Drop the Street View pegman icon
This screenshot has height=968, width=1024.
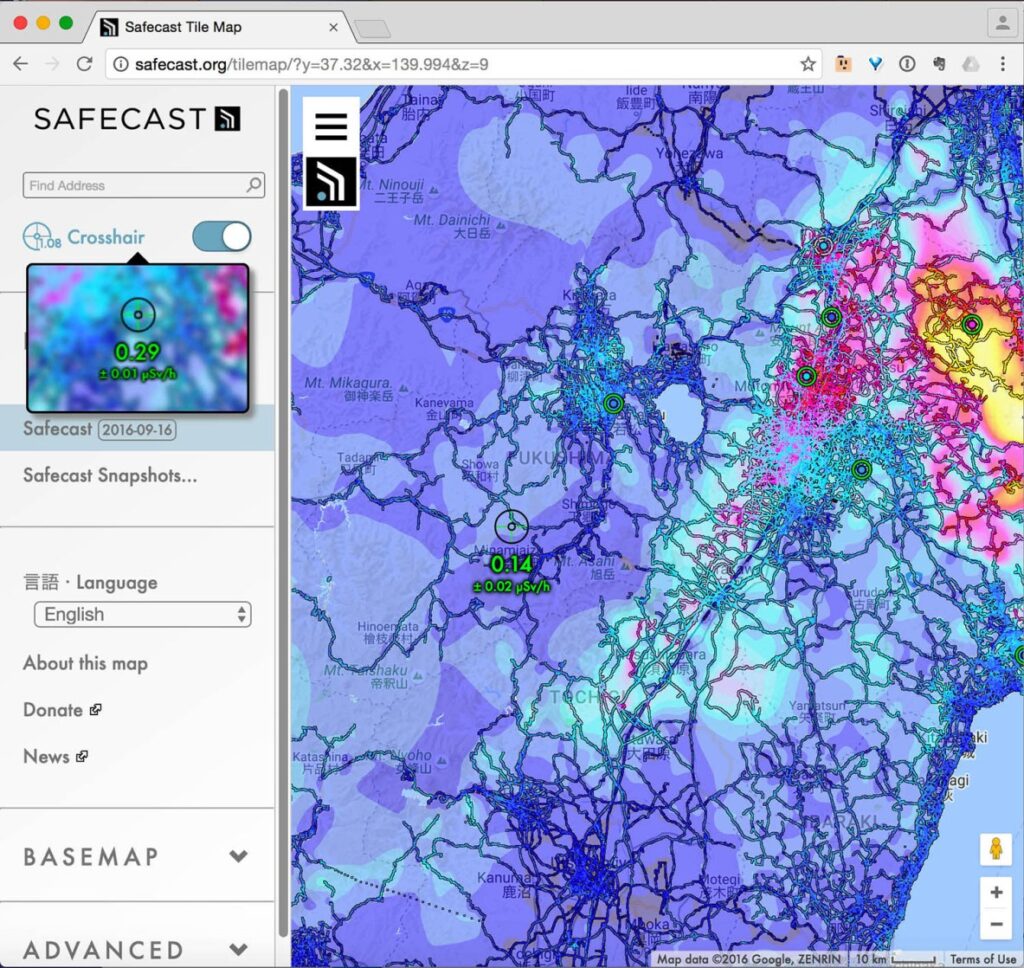tap(995, 849)
